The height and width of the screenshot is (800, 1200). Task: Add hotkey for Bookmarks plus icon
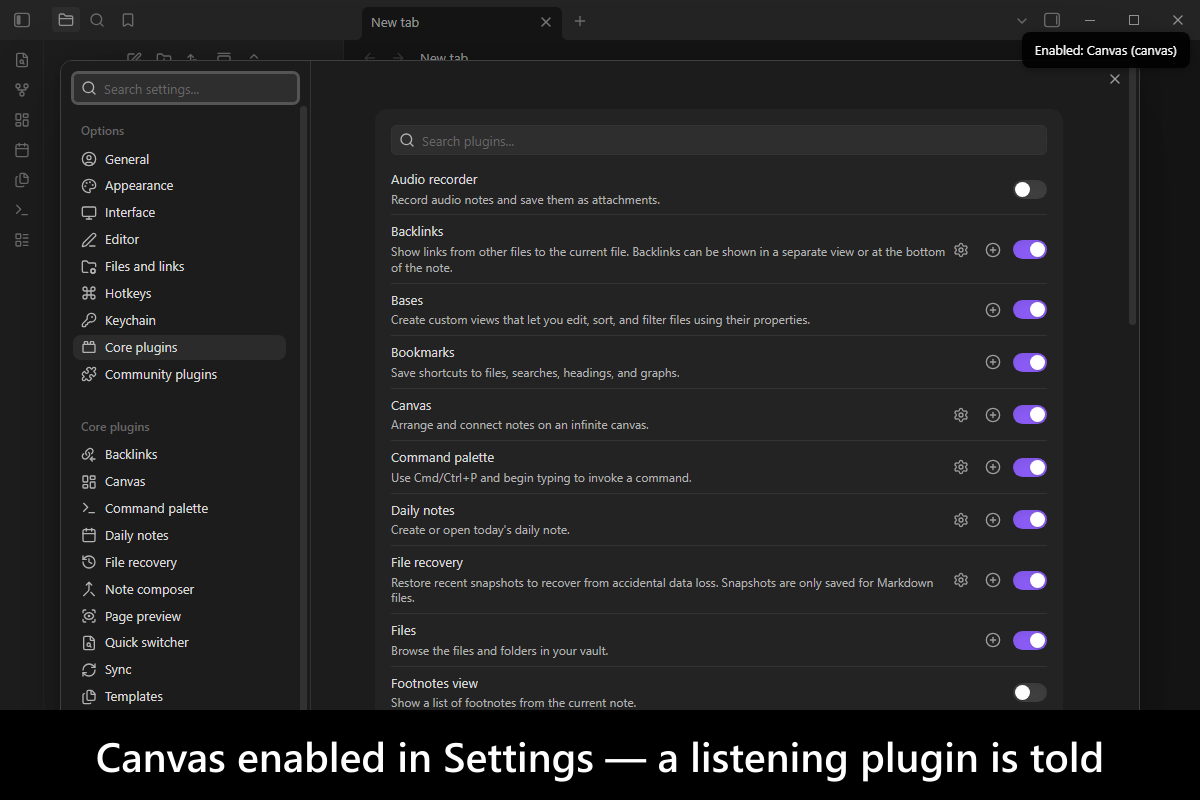point(993,362)
